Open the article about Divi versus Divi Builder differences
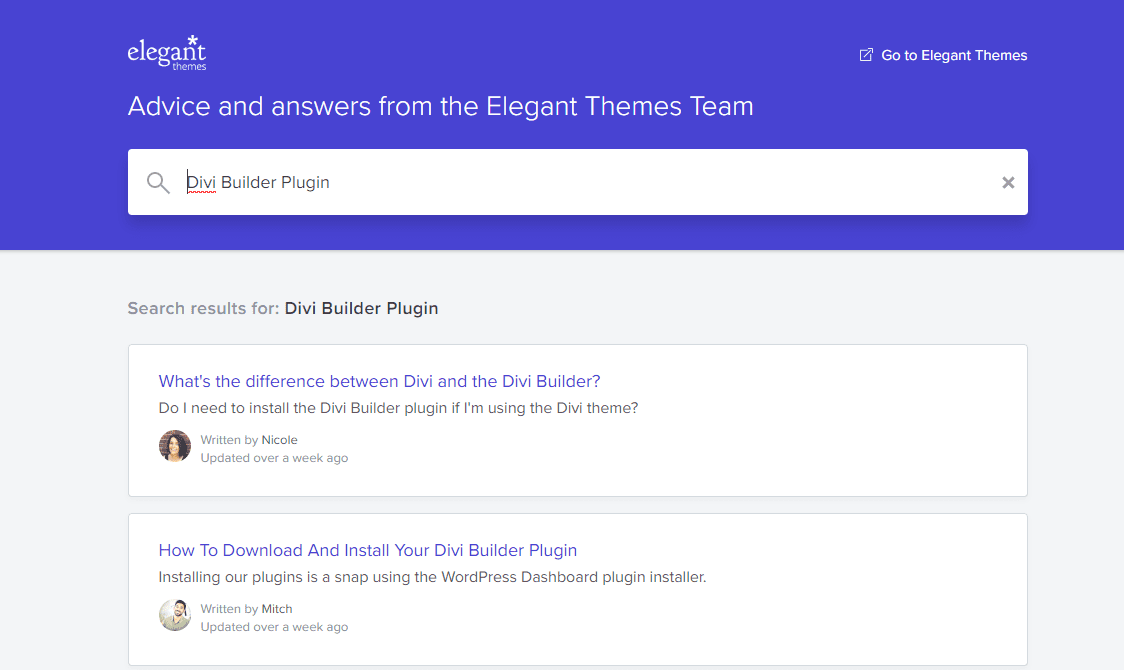Screen dimensions: 1124x670 (379, 381)
